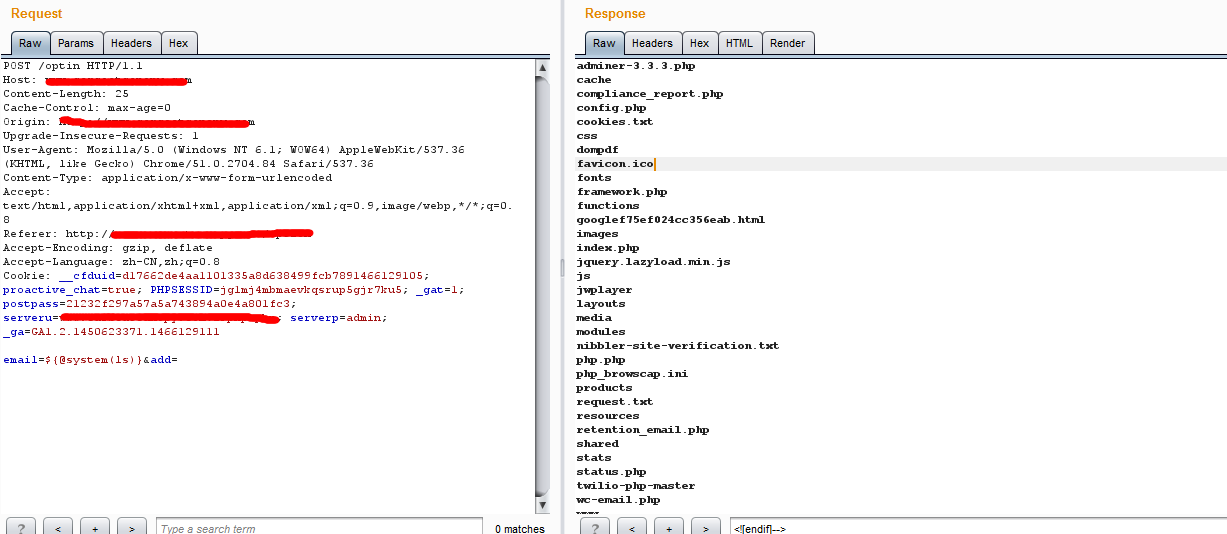Click the 'Response' panel heading
The image size is (1227, 534).
coord(615,13)
